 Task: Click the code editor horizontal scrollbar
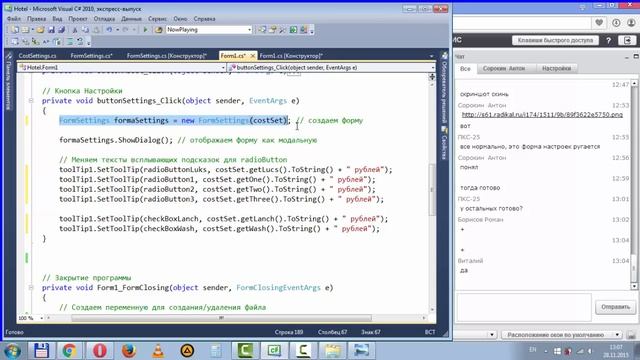[x=222, y=318]
